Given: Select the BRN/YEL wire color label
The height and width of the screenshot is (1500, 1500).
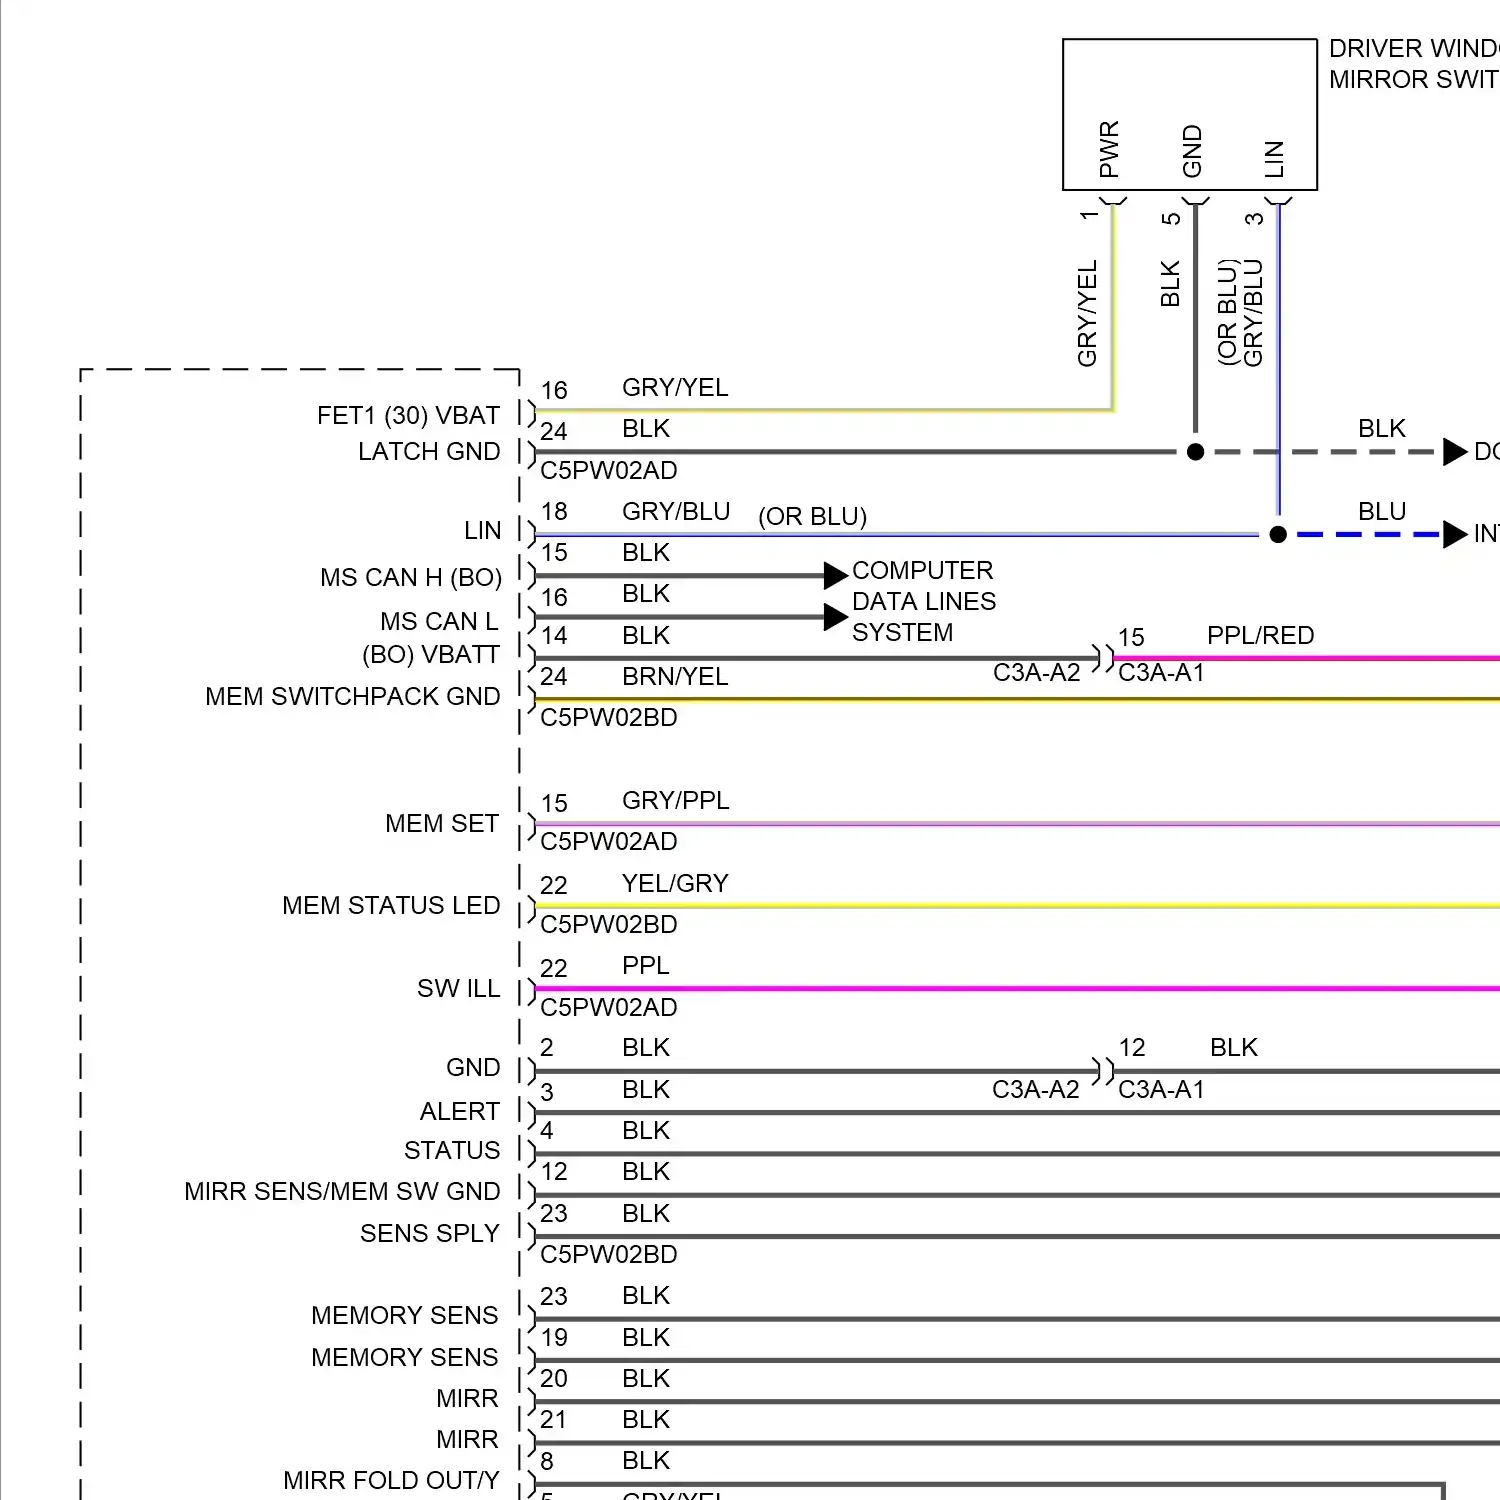Looking at the screenshot, I should pyautogui.click(x=675, y=676).
